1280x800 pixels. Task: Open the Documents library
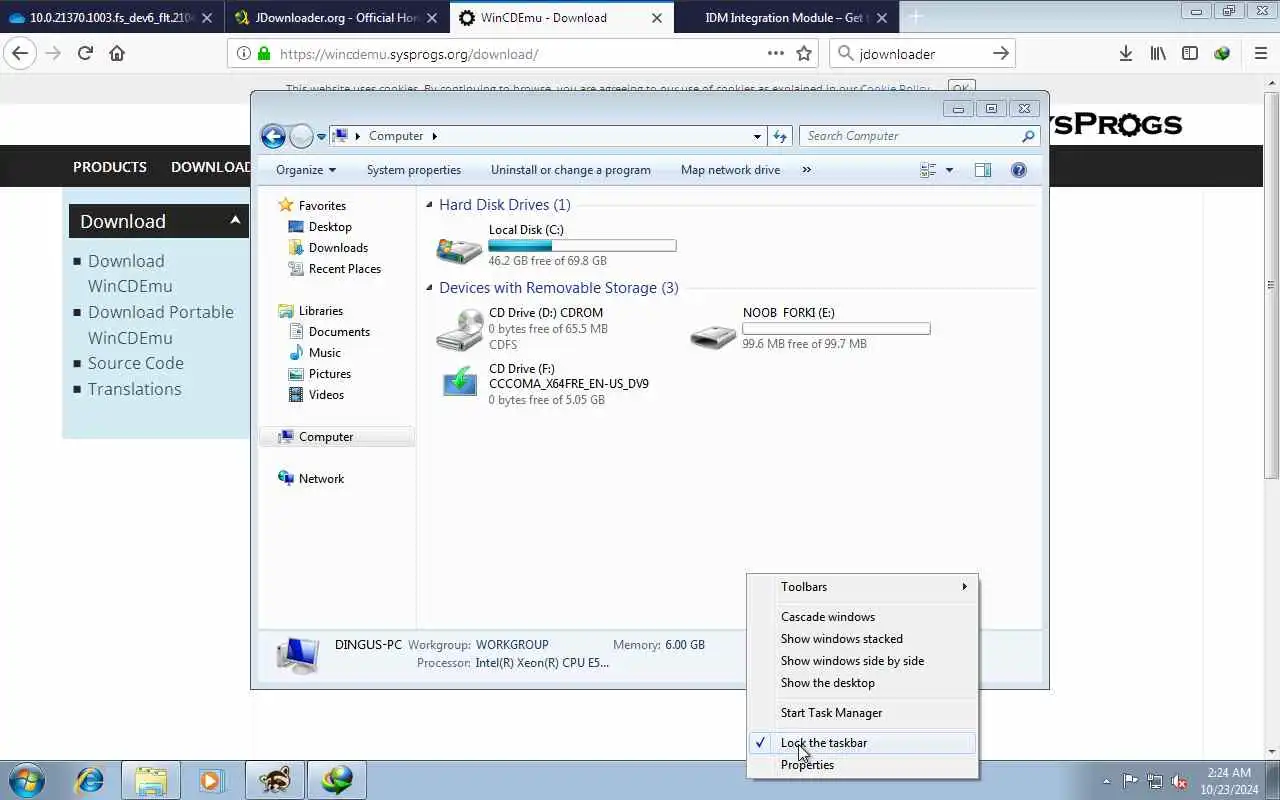(339, 332)
